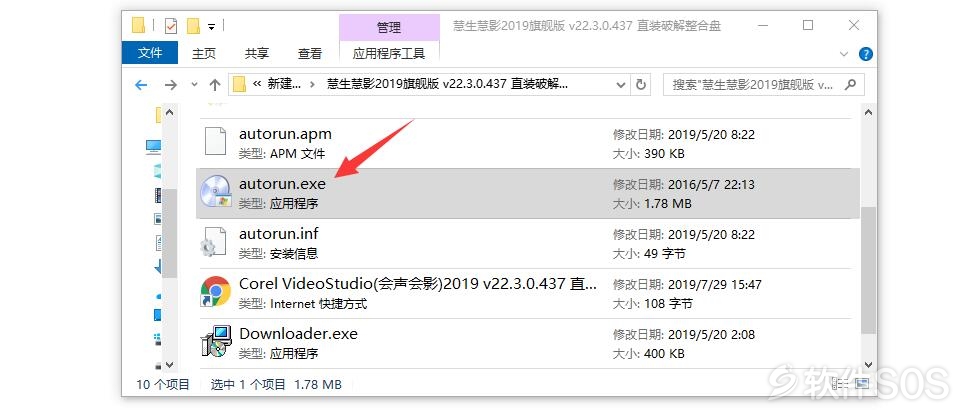
Task: Select the Corel VideoStudio(会声会影)2019 shortcut name
Action: (417, 283)
